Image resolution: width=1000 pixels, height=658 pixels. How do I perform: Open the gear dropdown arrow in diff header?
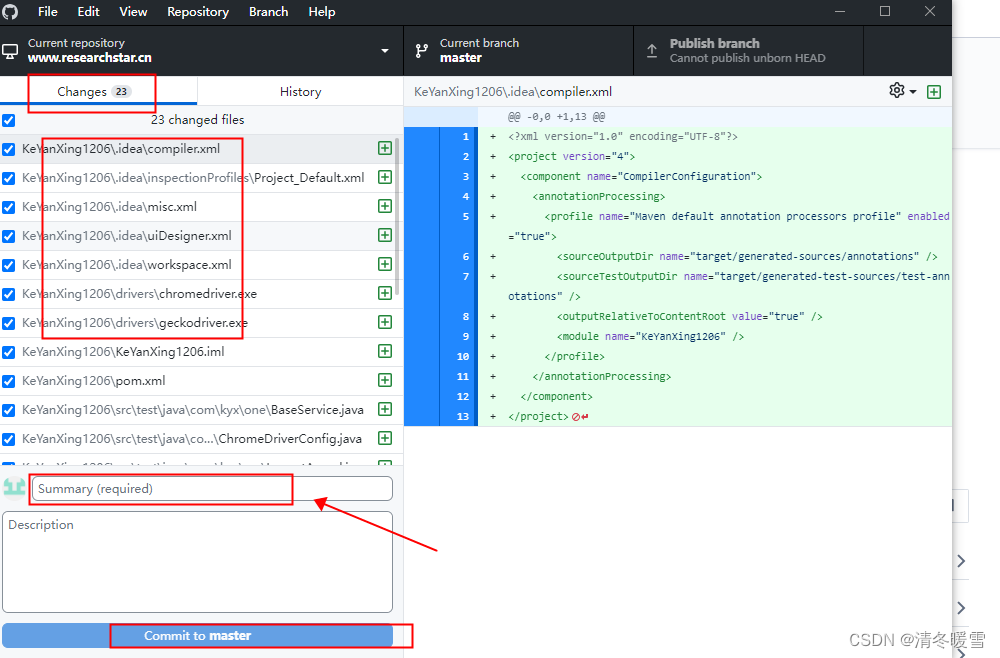coord(911,90)
